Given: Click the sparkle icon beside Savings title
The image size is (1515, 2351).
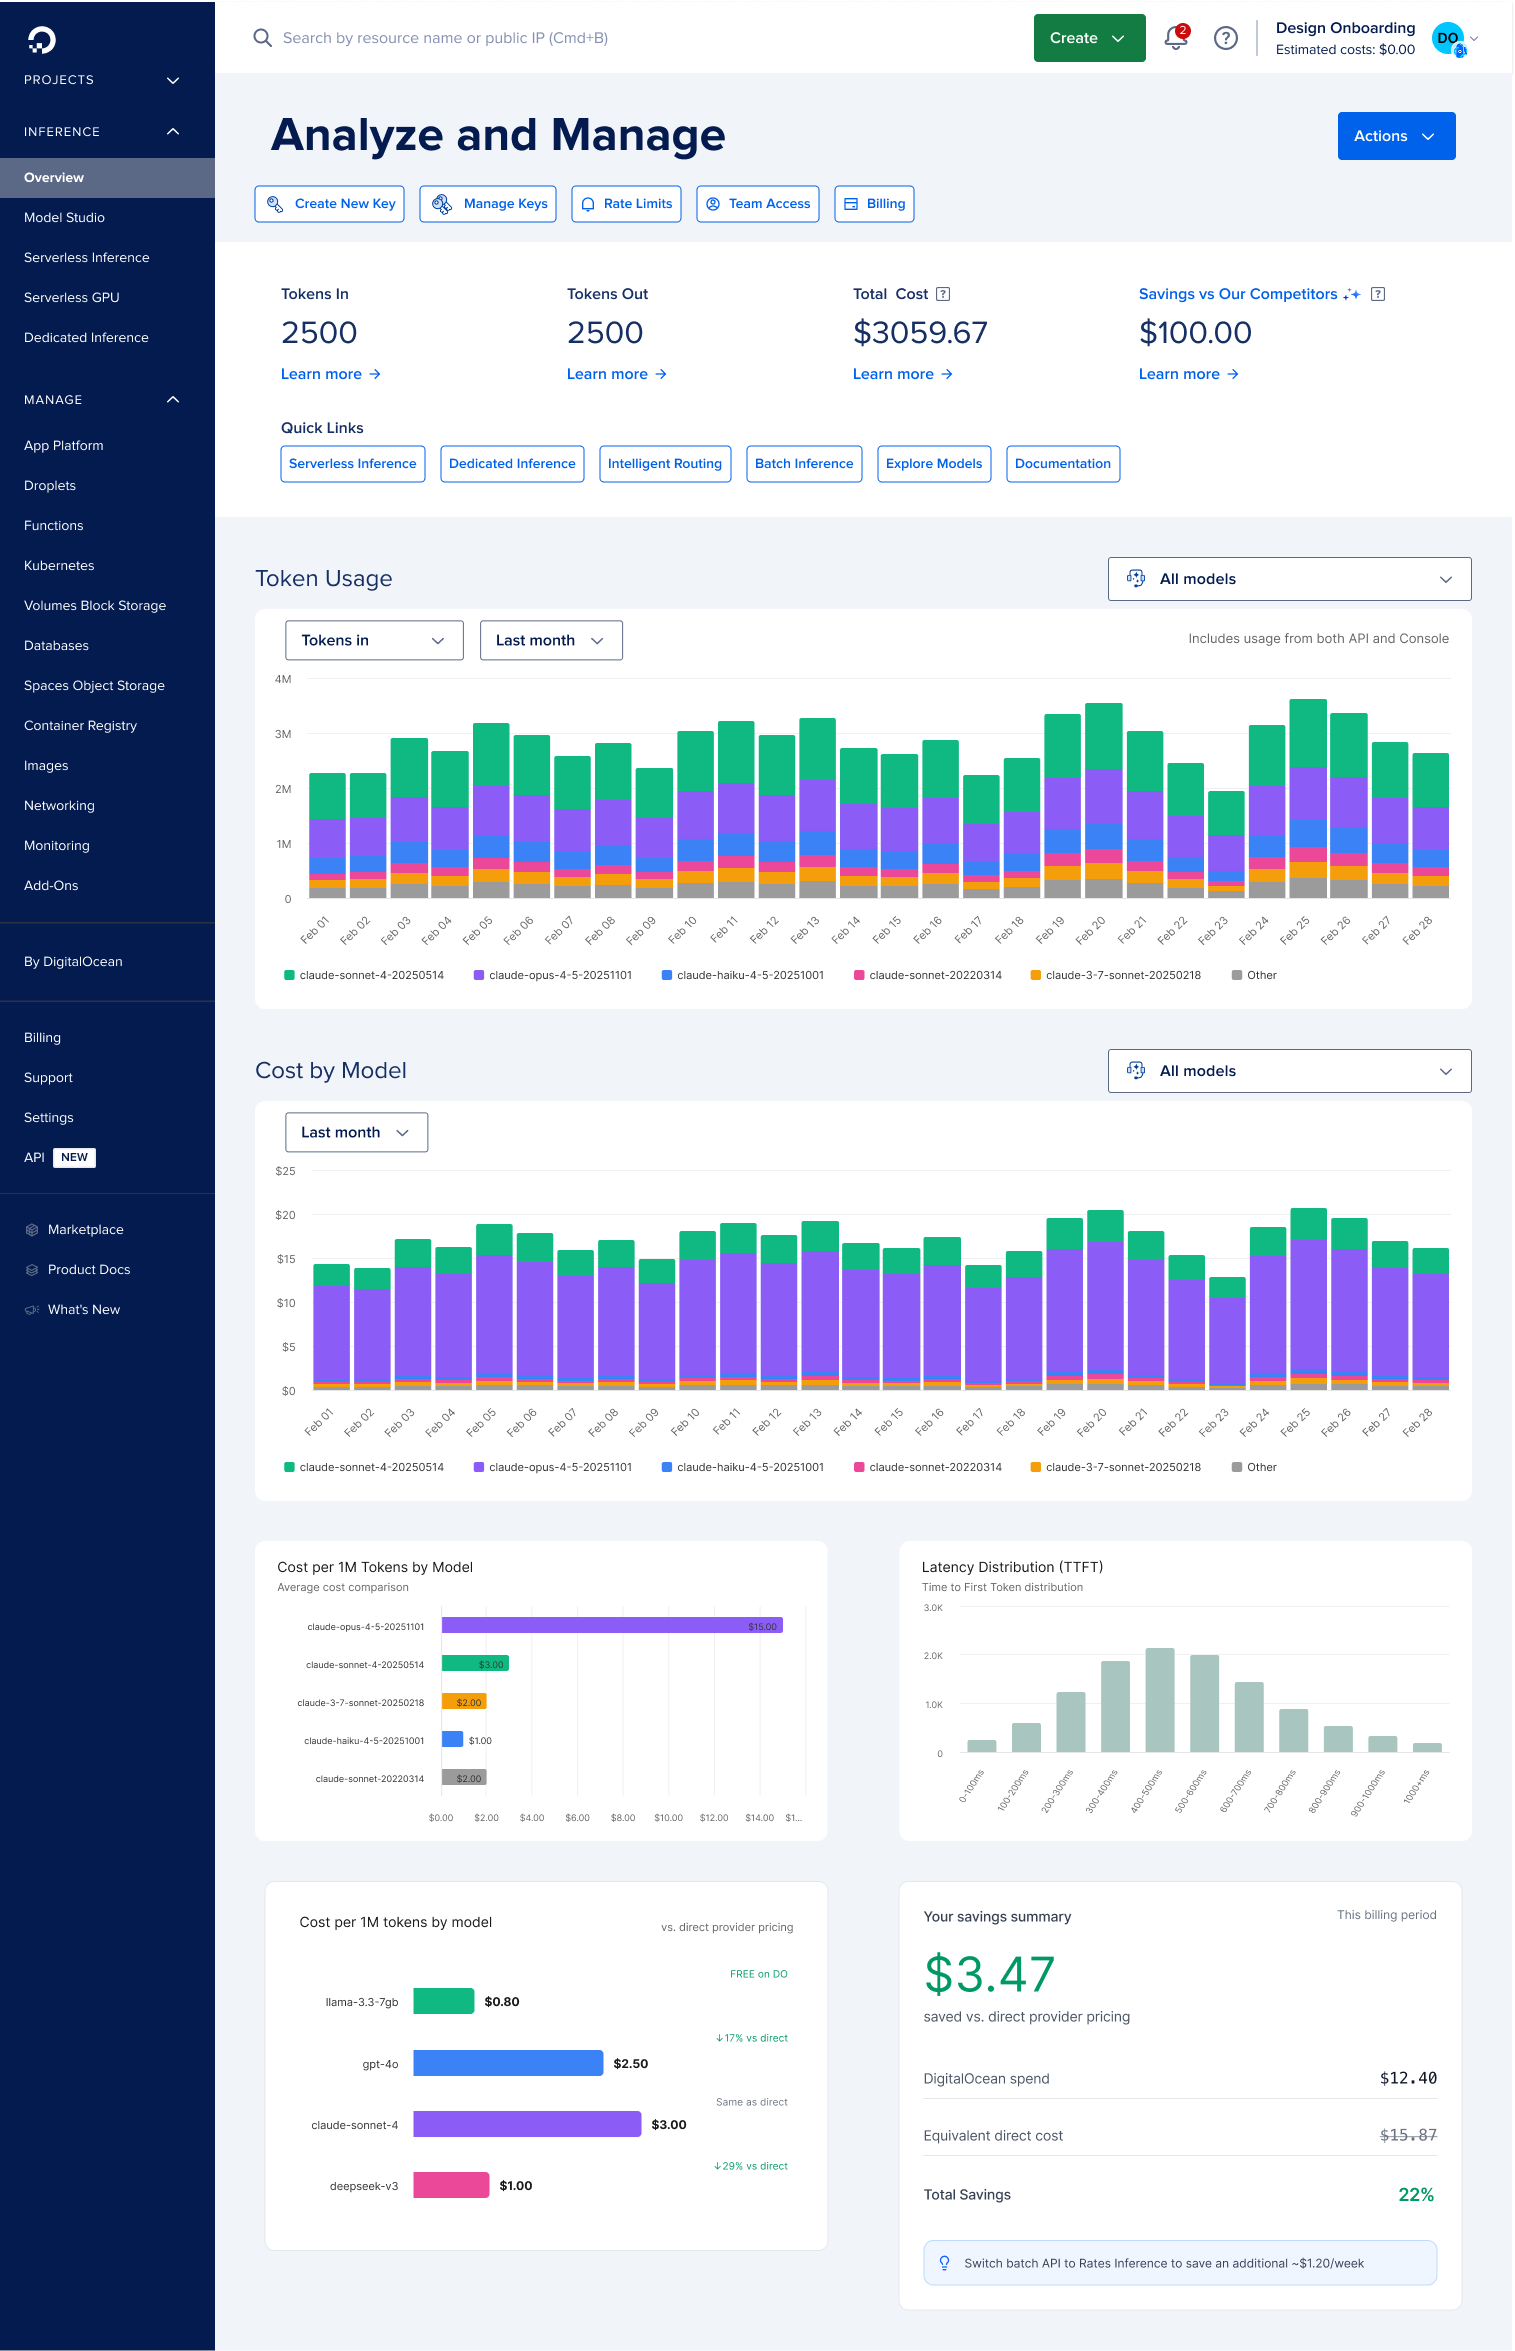Looking at the screenshot, I should click(x=1352, y=294).
